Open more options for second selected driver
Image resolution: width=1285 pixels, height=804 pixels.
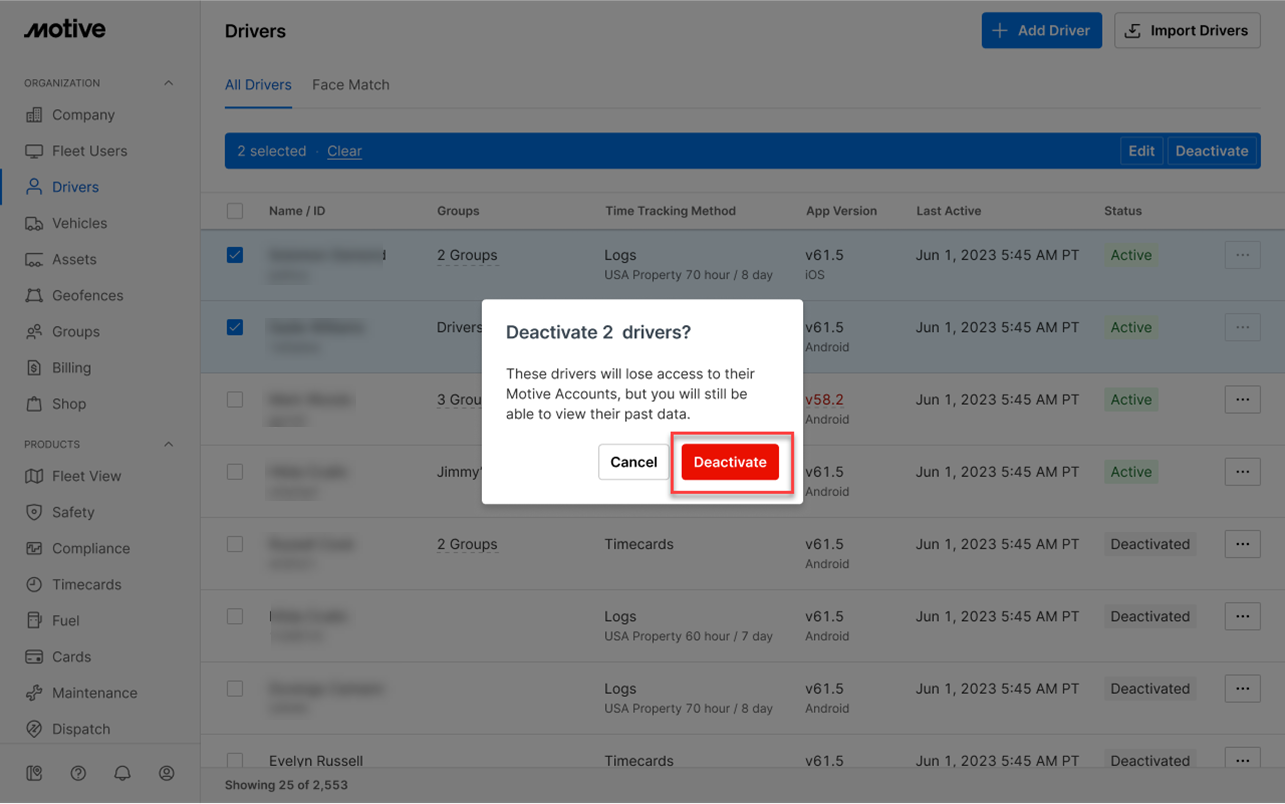tap(1242, 327)
